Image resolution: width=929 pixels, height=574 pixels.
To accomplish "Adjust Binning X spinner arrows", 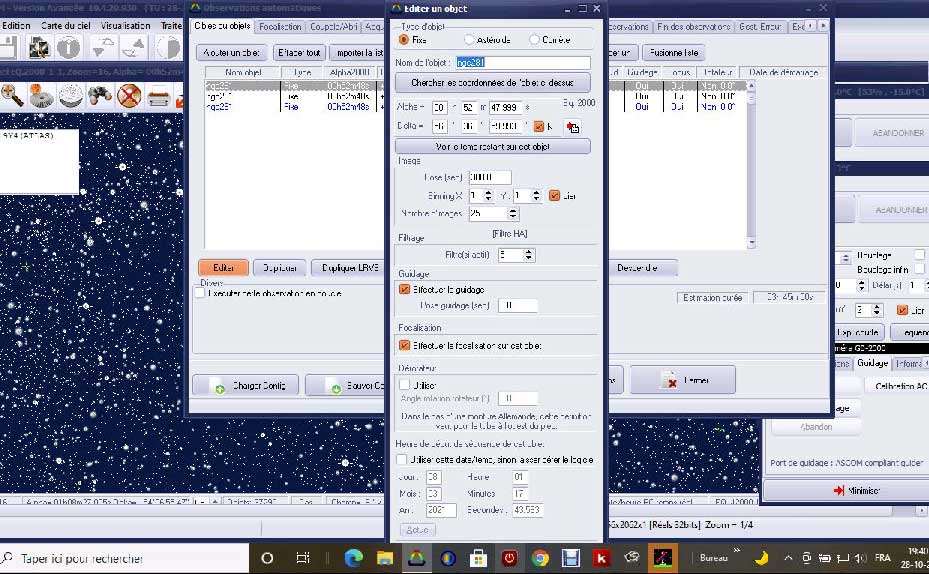I will [487, 196].
